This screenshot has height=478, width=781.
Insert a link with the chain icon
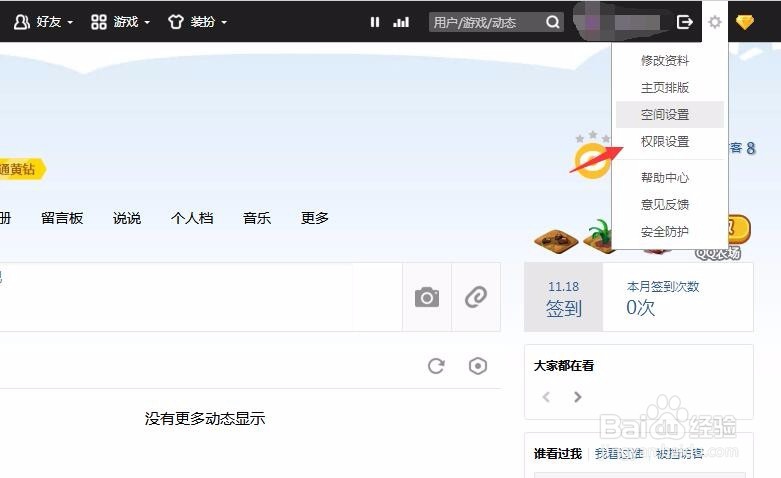pos(476,297)
